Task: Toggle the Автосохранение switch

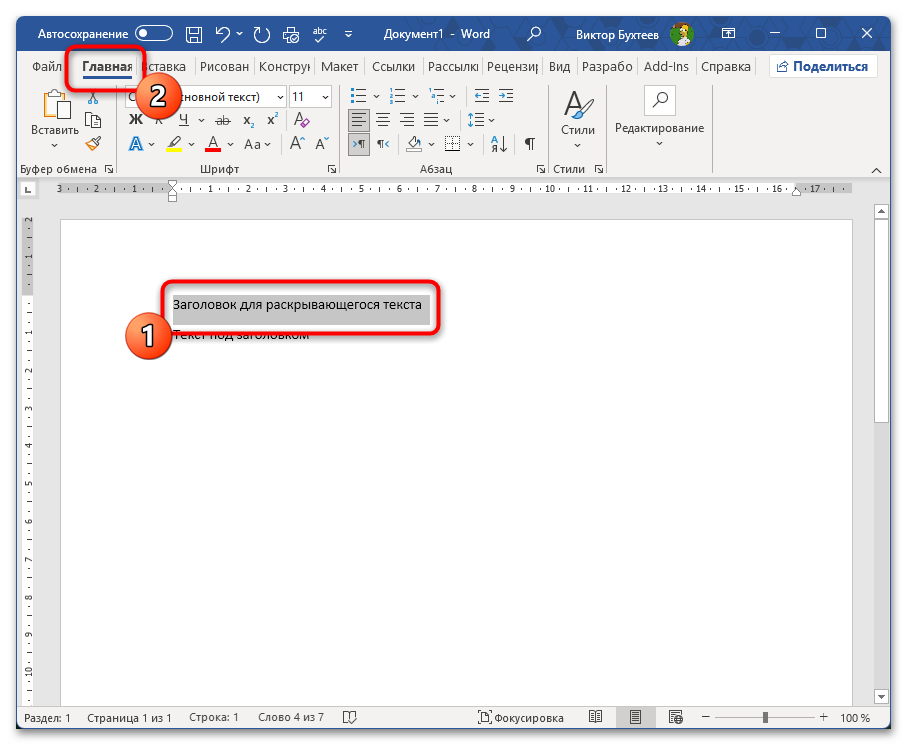Action: point(153,34)
